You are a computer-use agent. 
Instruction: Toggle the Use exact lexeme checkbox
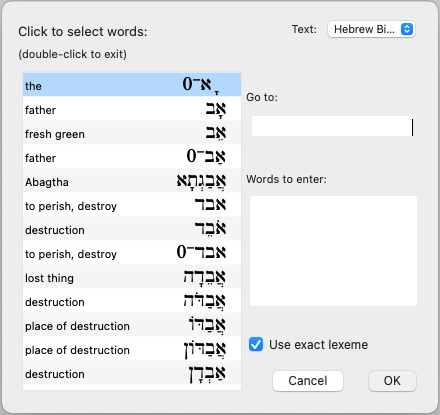256,344
